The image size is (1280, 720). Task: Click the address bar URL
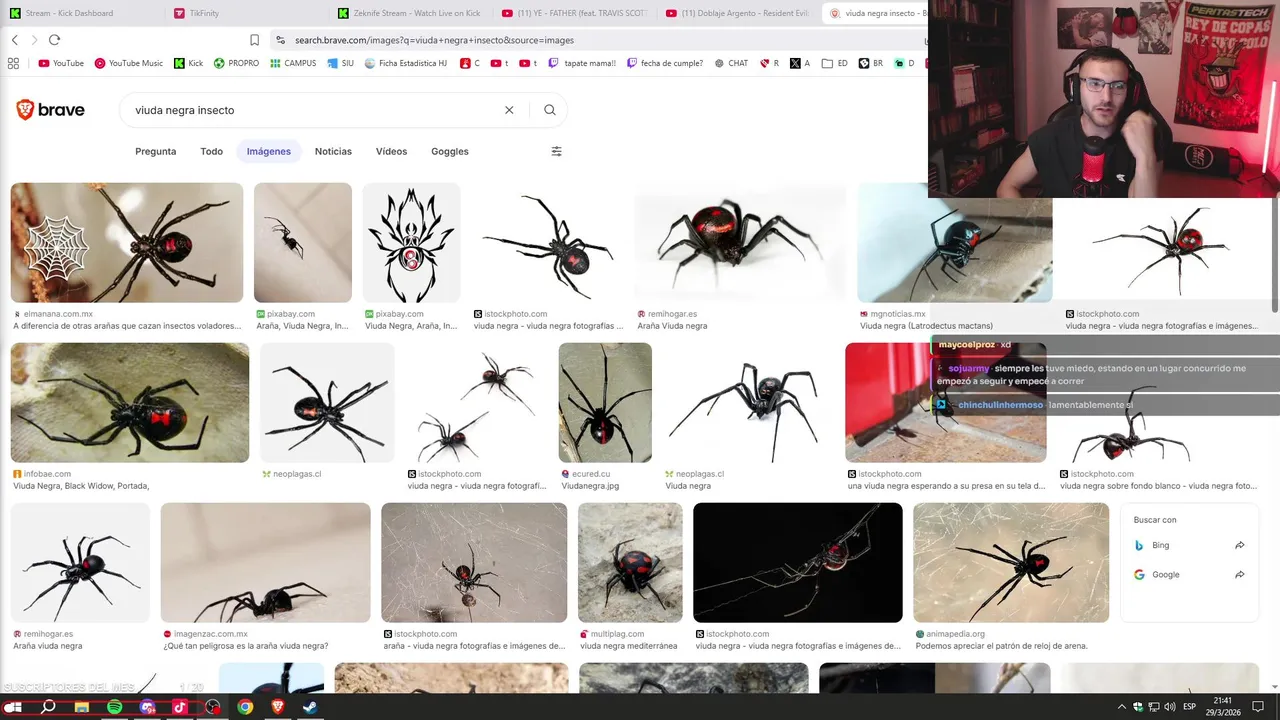(434, 40)
